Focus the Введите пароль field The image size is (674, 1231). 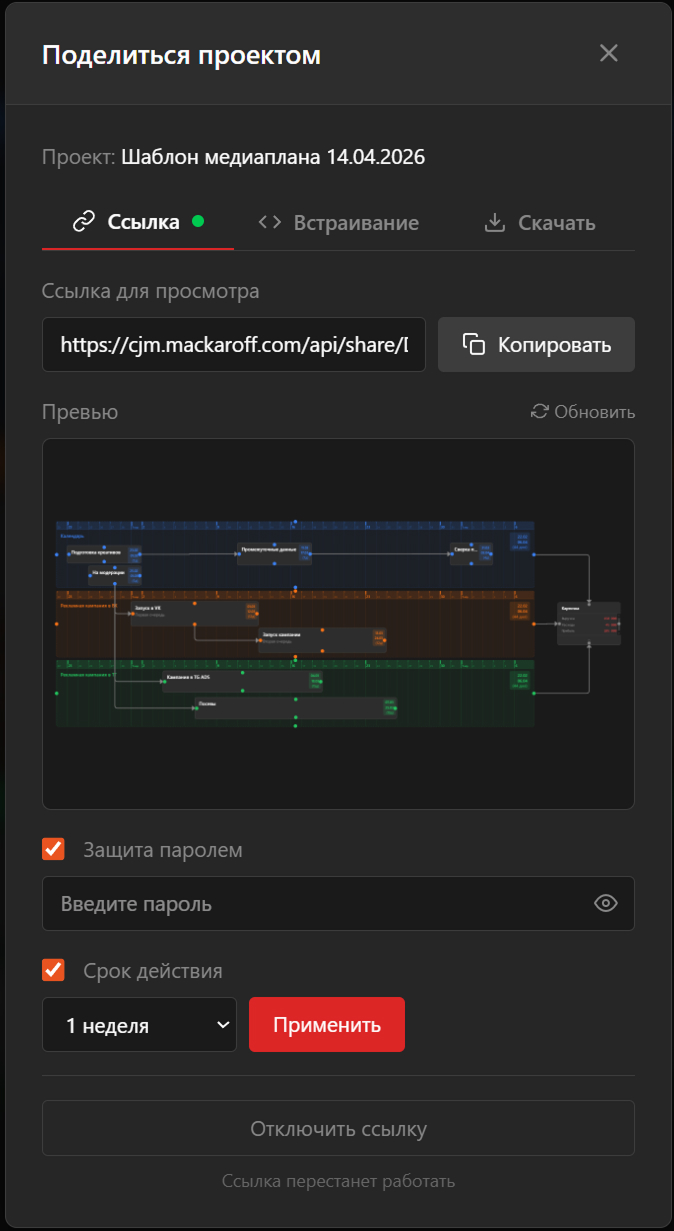point(338,904)
